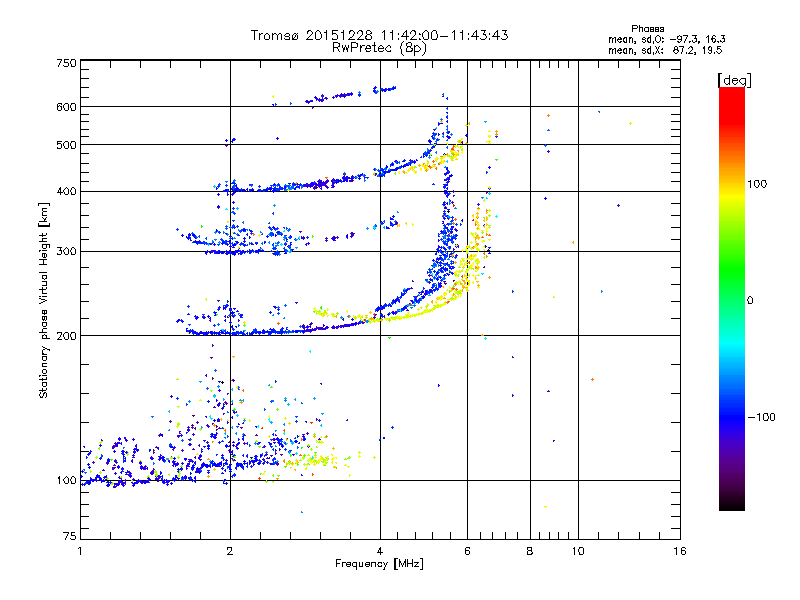Screen dimensions: 800x600
Task: Click the colorbar tick label '-100'
Action: 761,417
